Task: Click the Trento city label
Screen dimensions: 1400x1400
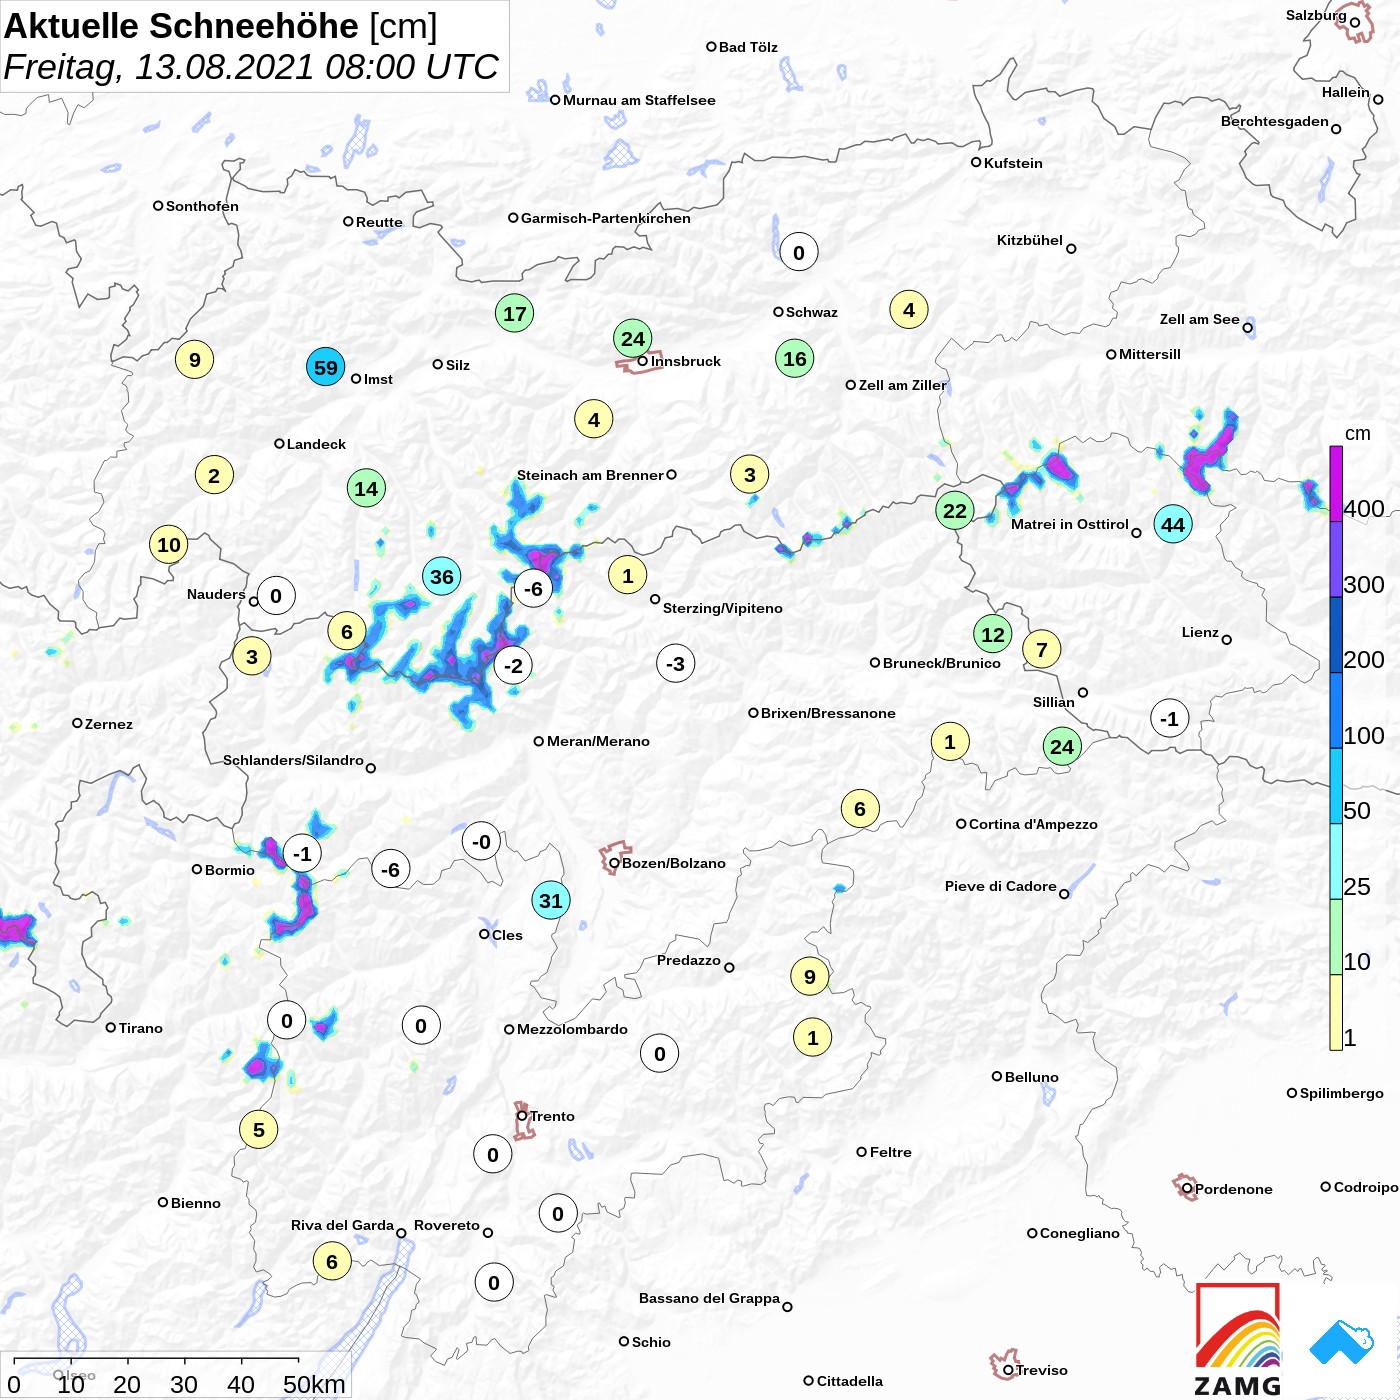Action: point(552,1116)
